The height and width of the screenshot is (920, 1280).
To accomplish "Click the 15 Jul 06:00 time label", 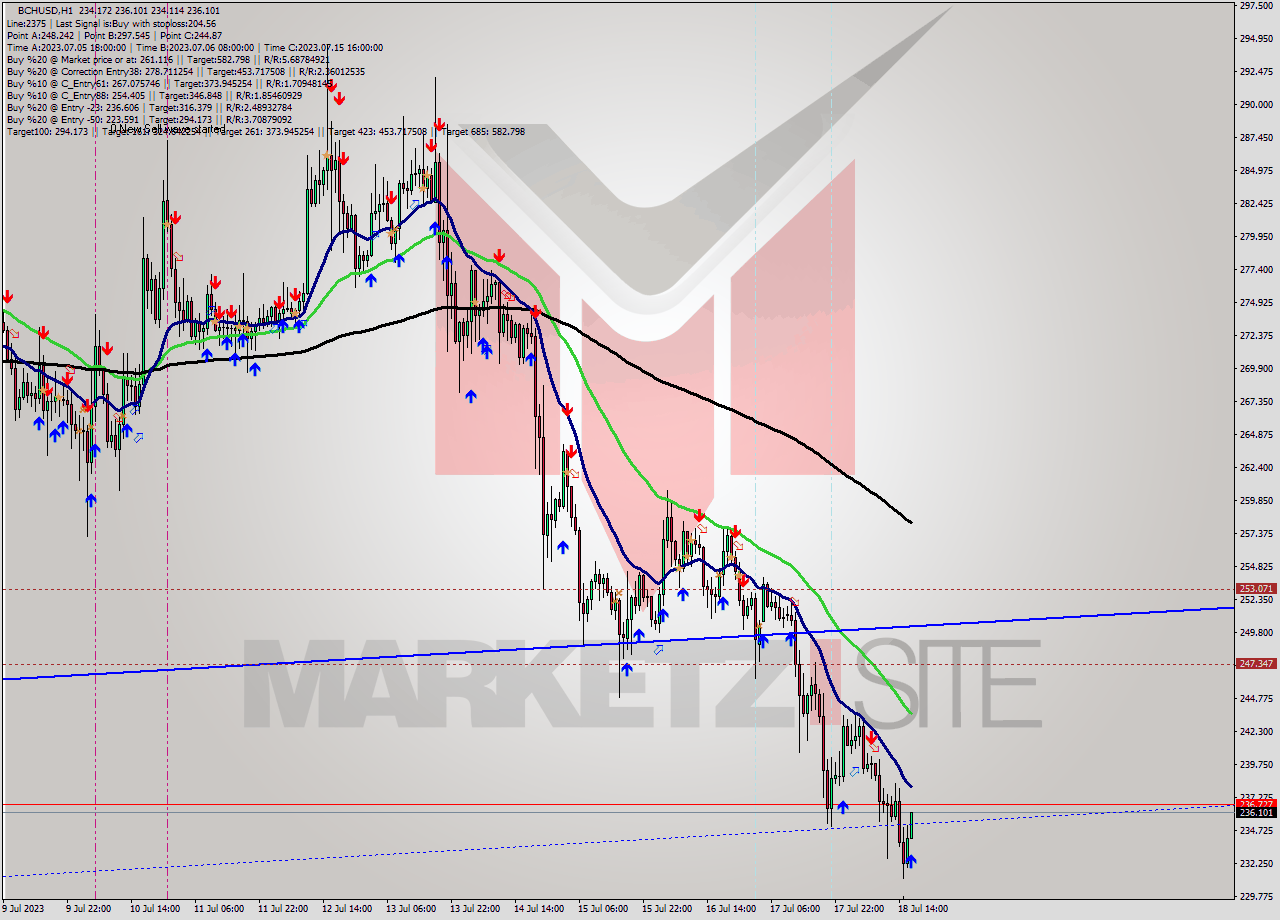I will click(x=604, y=909).
